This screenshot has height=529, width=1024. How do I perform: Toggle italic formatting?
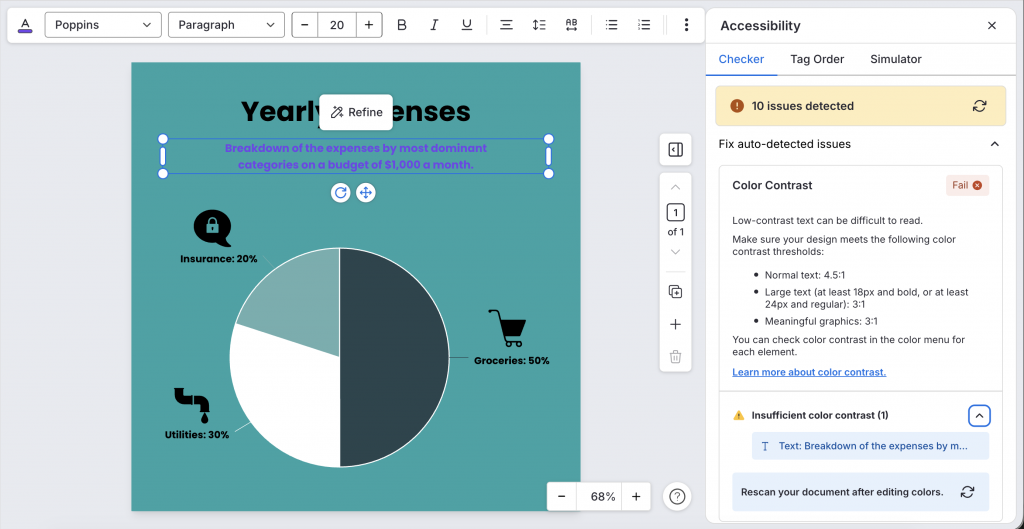point(434,25)
